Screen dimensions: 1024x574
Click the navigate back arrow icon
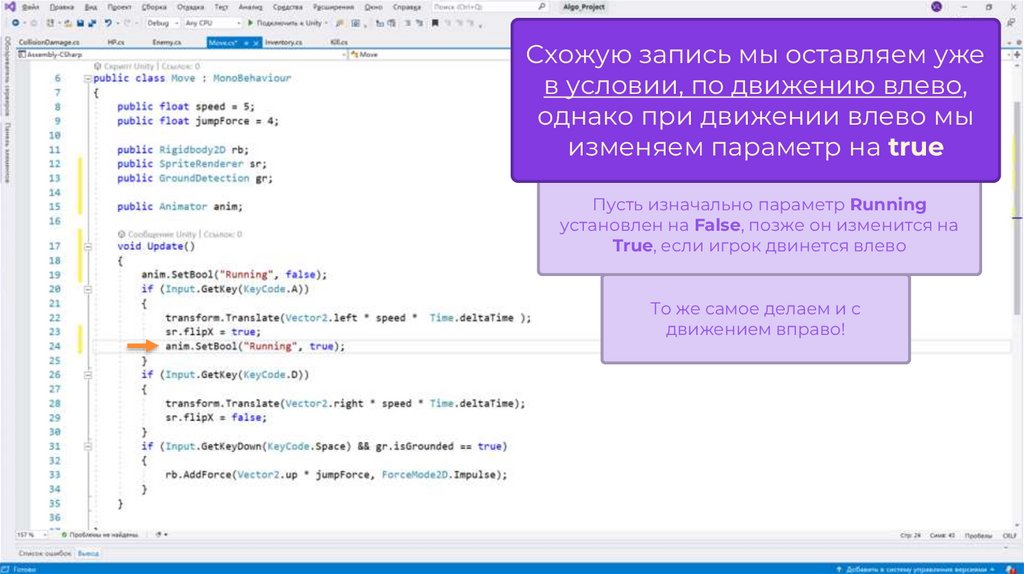coord(17,21)
